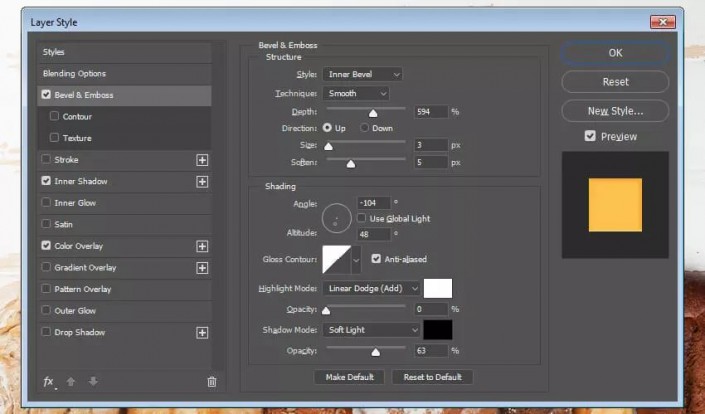Toggle the Preview checkbox
This screenshot has width=705, height=414.
[x=590, y=136]
